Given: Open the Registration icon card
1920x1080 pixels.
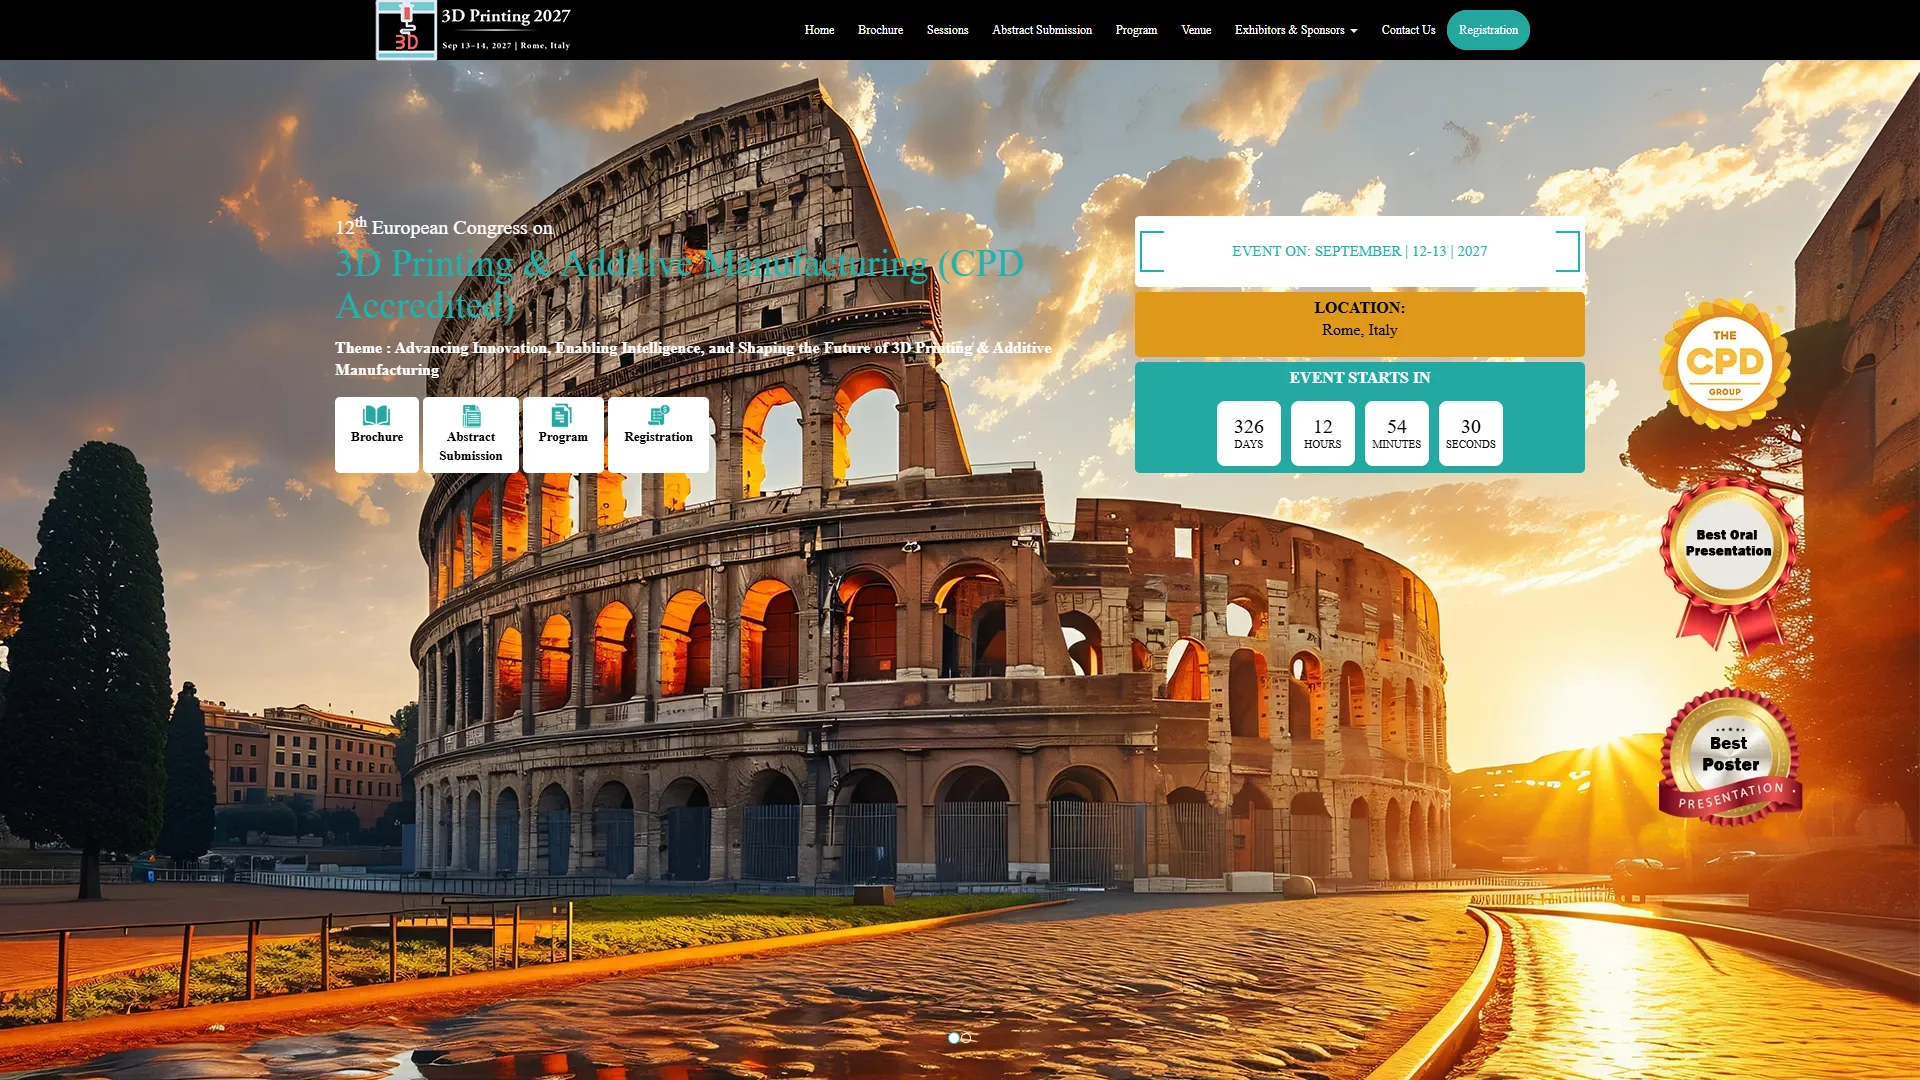Looking at the screenshot, I should [658, 435].
